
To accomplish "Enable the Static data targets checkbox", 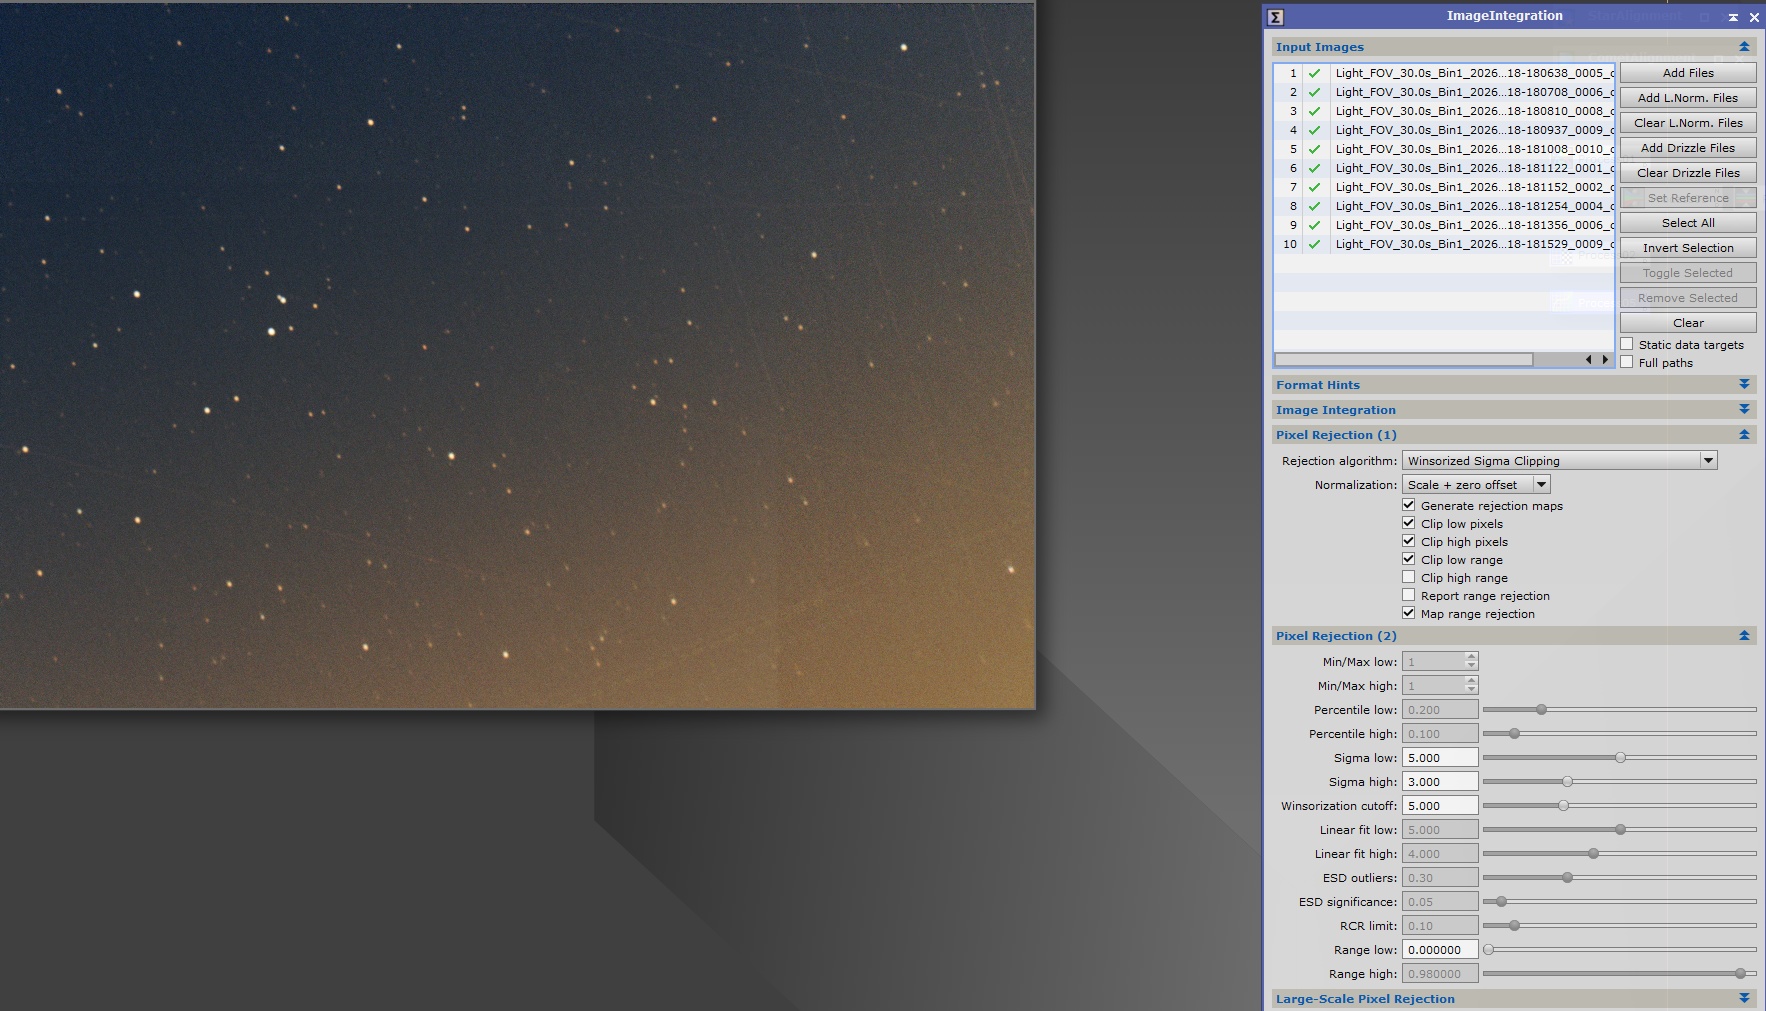I will (x=1627, y=344).
